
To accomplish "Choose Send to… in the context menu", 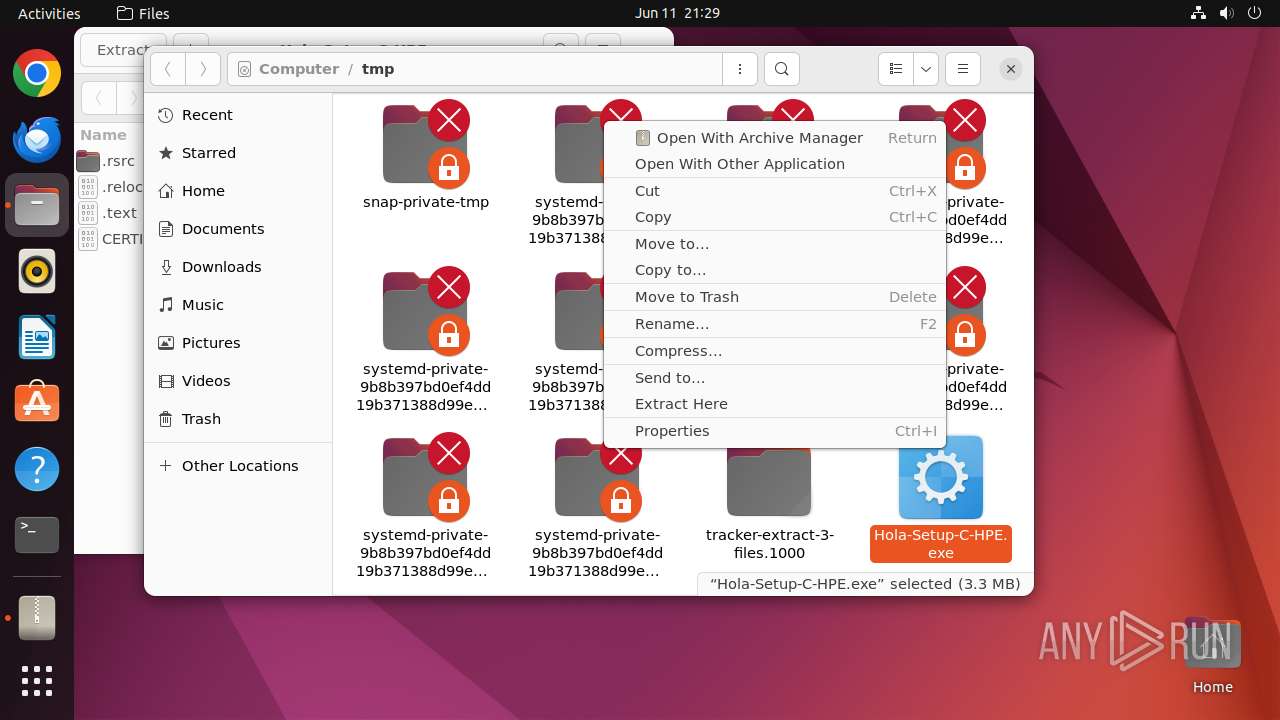I will pos(775,378).
